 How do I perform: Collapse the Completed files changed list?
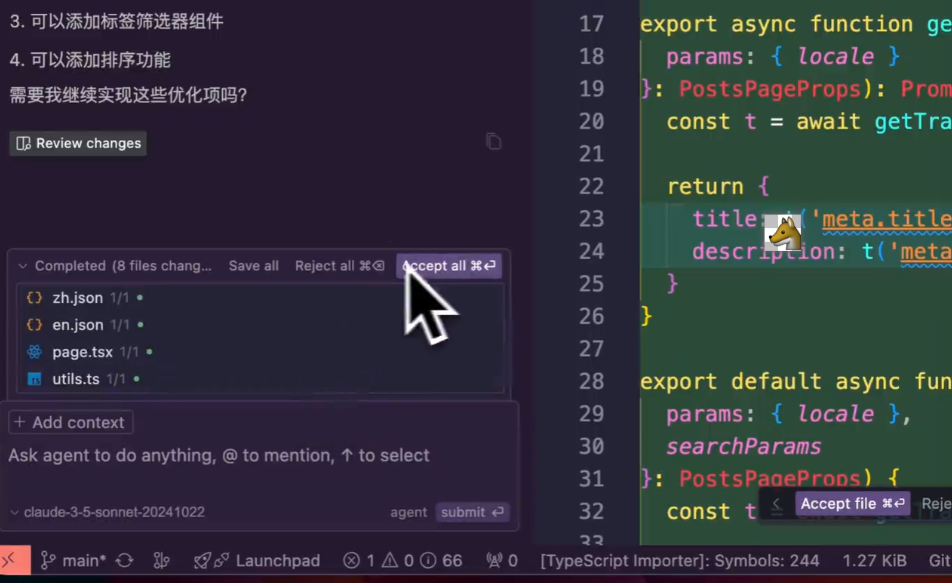coord(23,266)
